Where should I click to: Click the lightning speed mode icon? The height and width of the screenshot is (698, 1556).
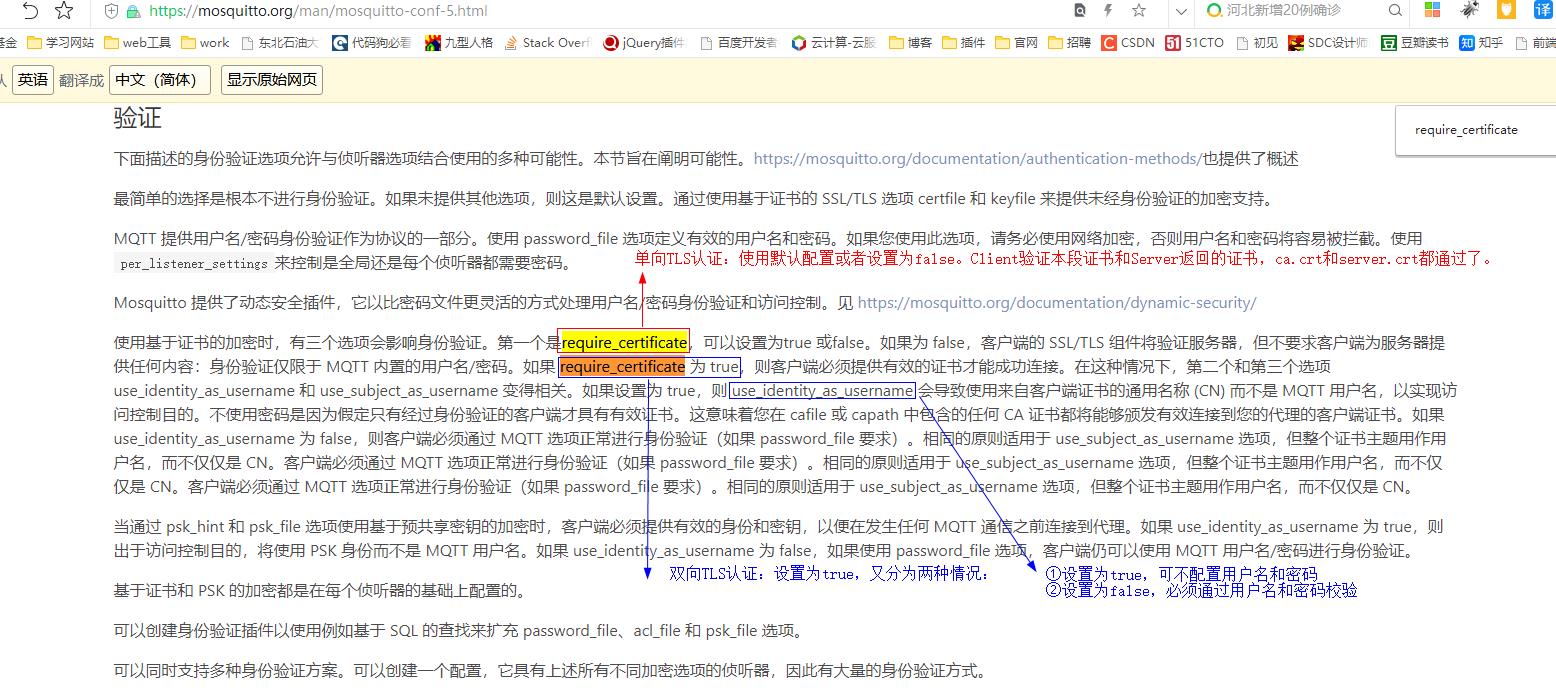(x=1108, y=11)
